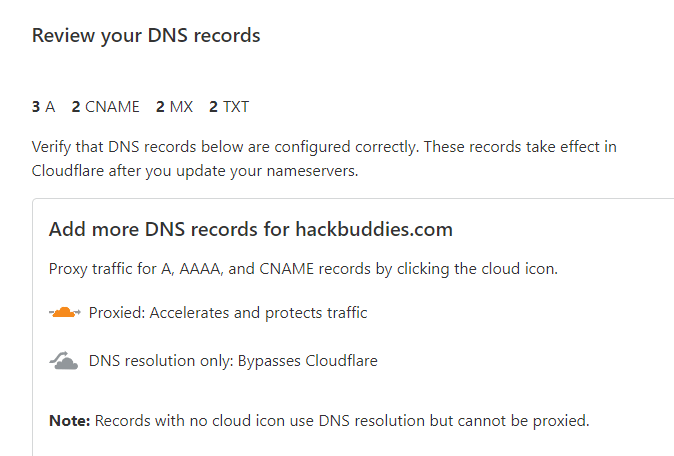
Task: Click the phrase clicking the cloud icon
Action: (477, 269)
